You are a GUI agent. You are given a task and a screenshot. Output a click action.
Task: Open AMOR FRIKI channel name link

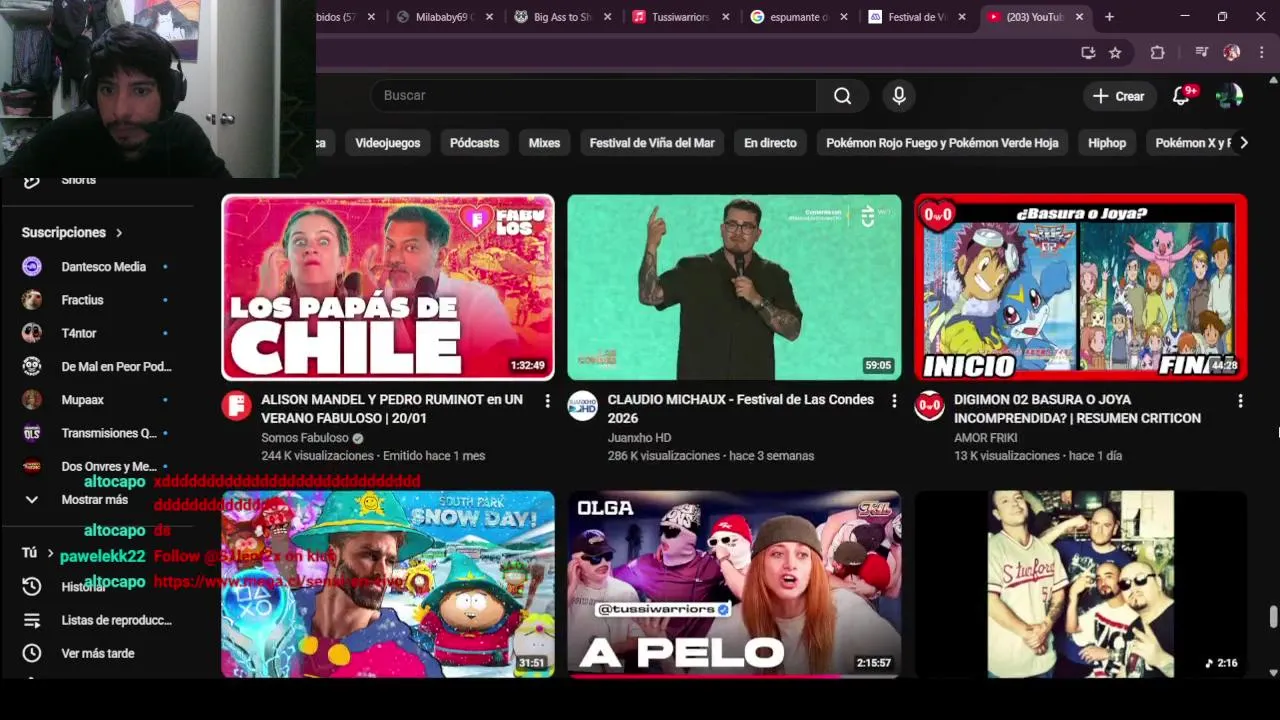coord(986,438)
